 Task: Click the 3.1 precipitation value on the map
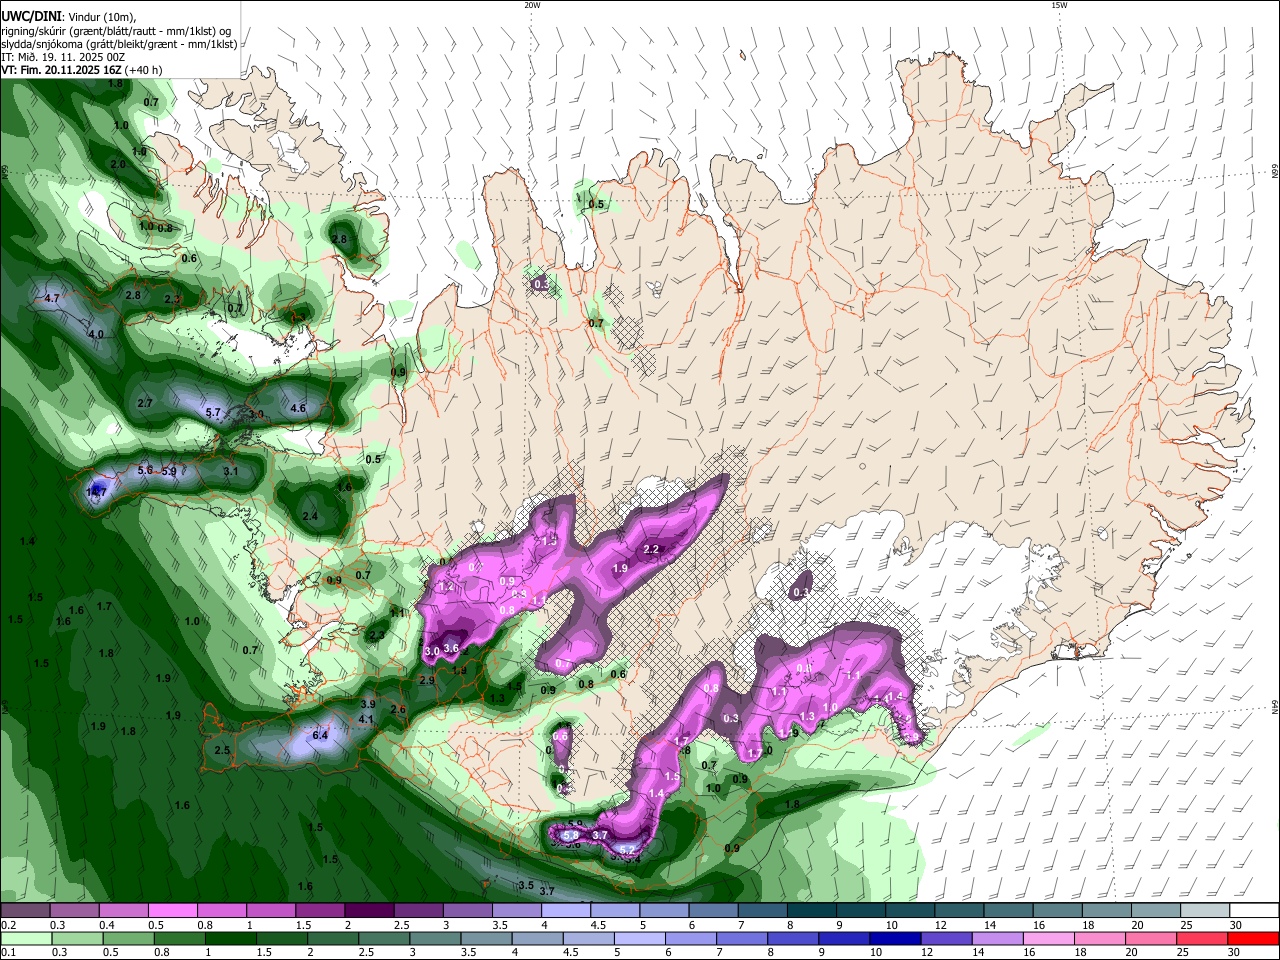[x=231, y=471]
